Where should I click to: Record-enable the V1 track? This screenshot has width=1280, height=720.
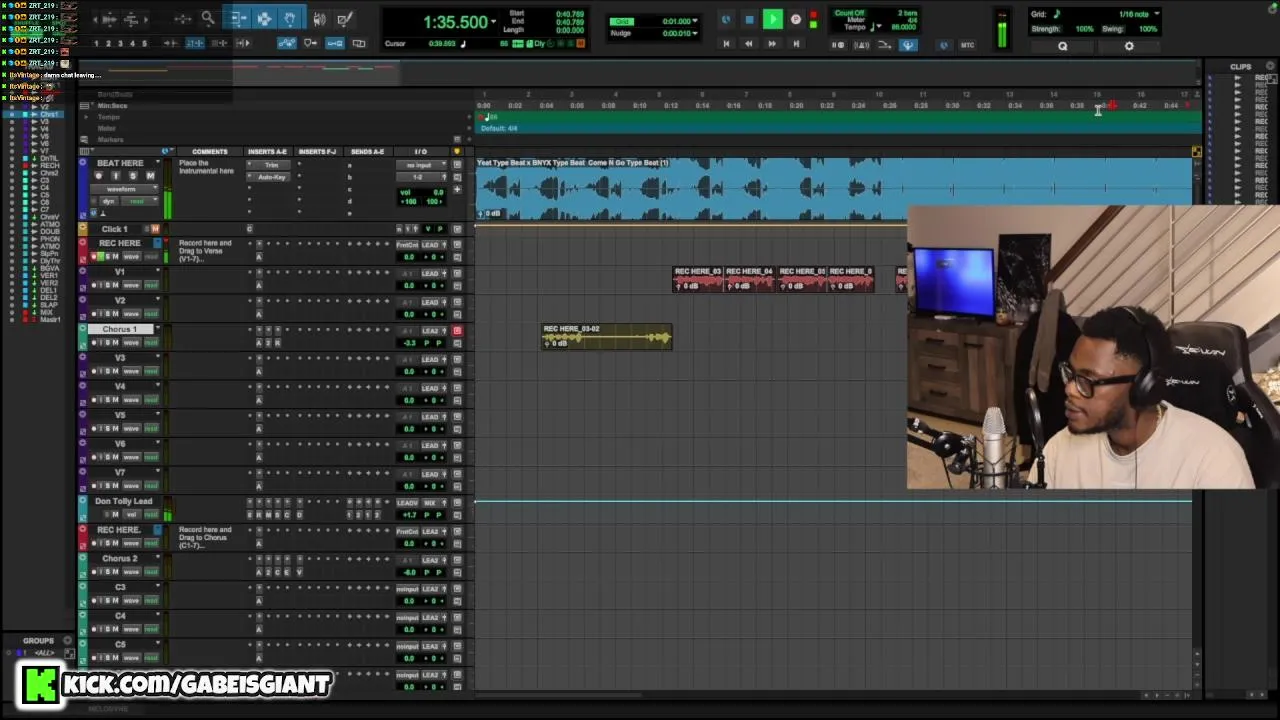tap(94, 285)
